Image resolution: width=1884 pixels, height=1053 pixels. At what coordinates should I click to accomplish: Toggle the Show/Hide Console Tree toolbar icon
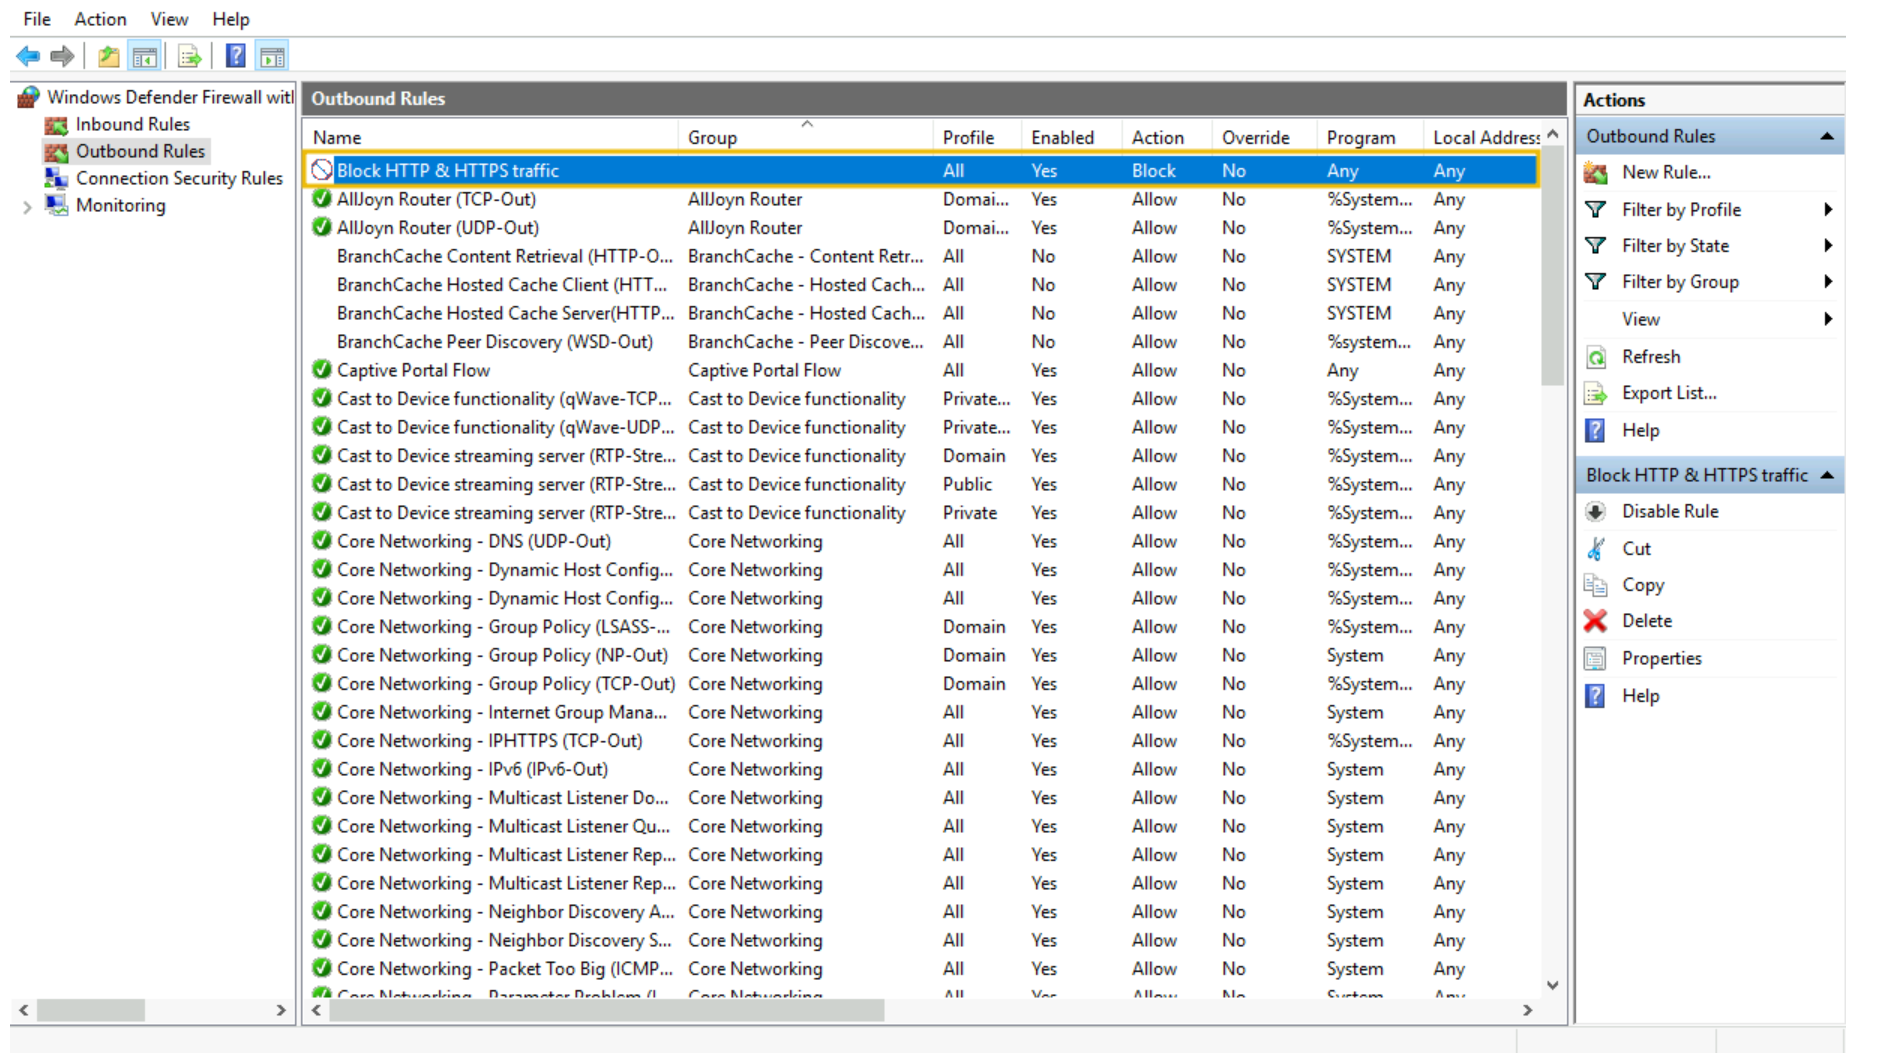tap(145, 56)
